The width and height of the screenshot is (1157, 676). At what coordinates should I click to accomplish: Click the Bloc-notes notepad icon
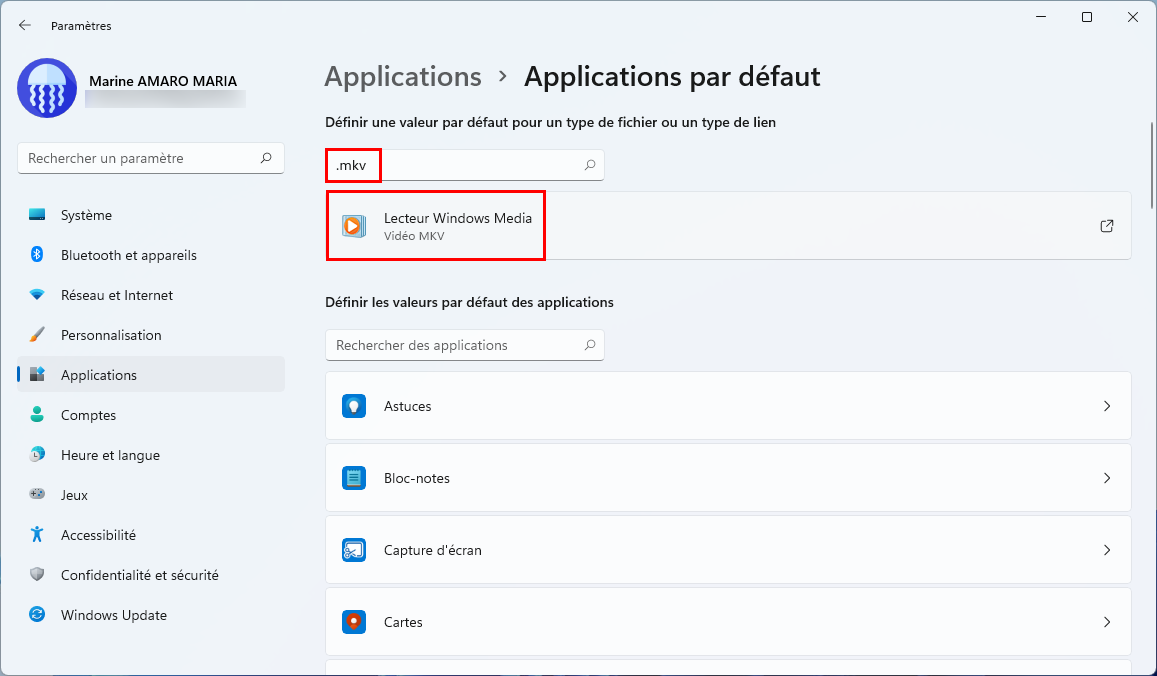[x=353, y=478]
